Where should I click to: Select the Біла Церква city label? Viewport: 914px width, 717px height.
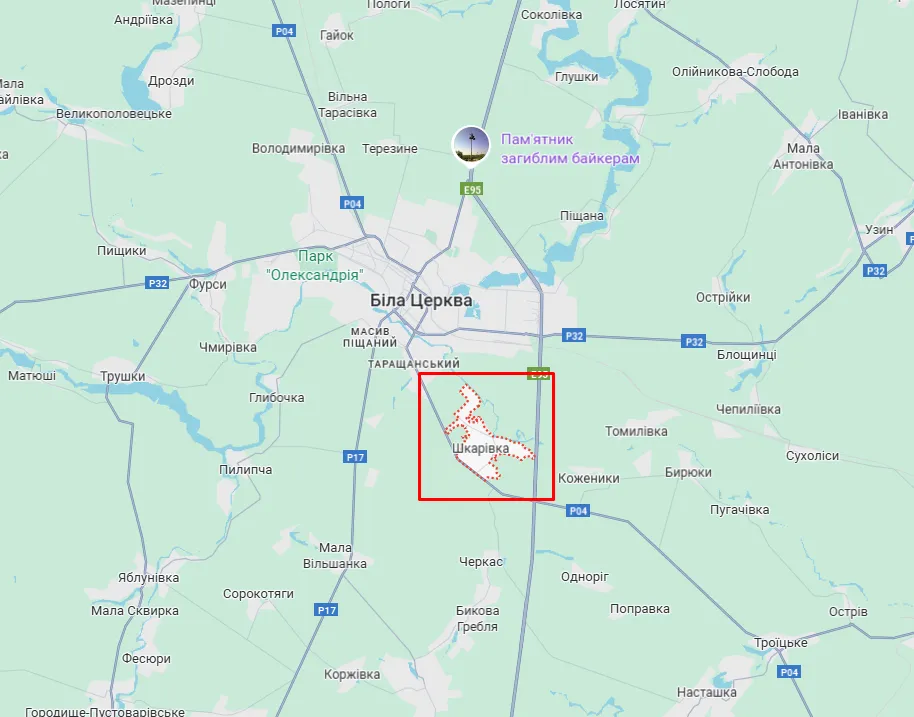(421, 300)
